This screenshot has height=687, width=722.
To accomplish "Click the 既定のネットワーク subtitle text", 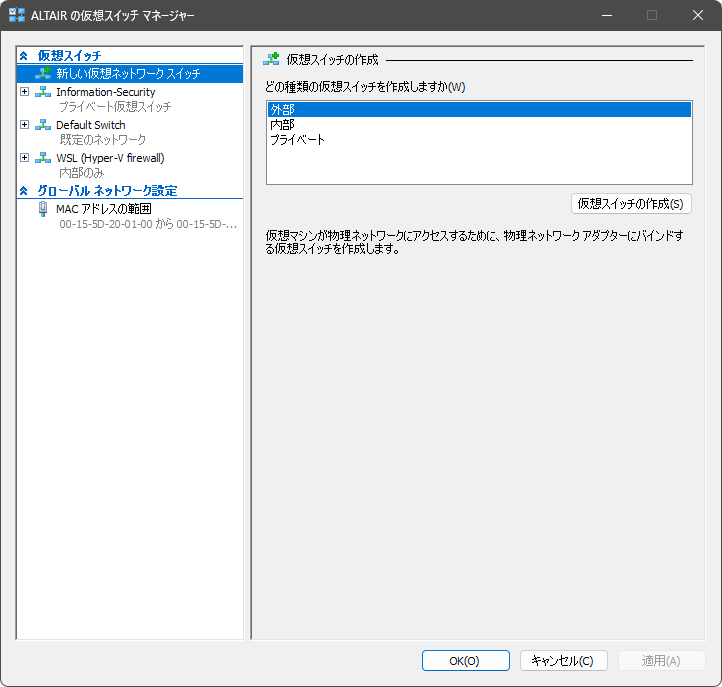I will [103, 140].
